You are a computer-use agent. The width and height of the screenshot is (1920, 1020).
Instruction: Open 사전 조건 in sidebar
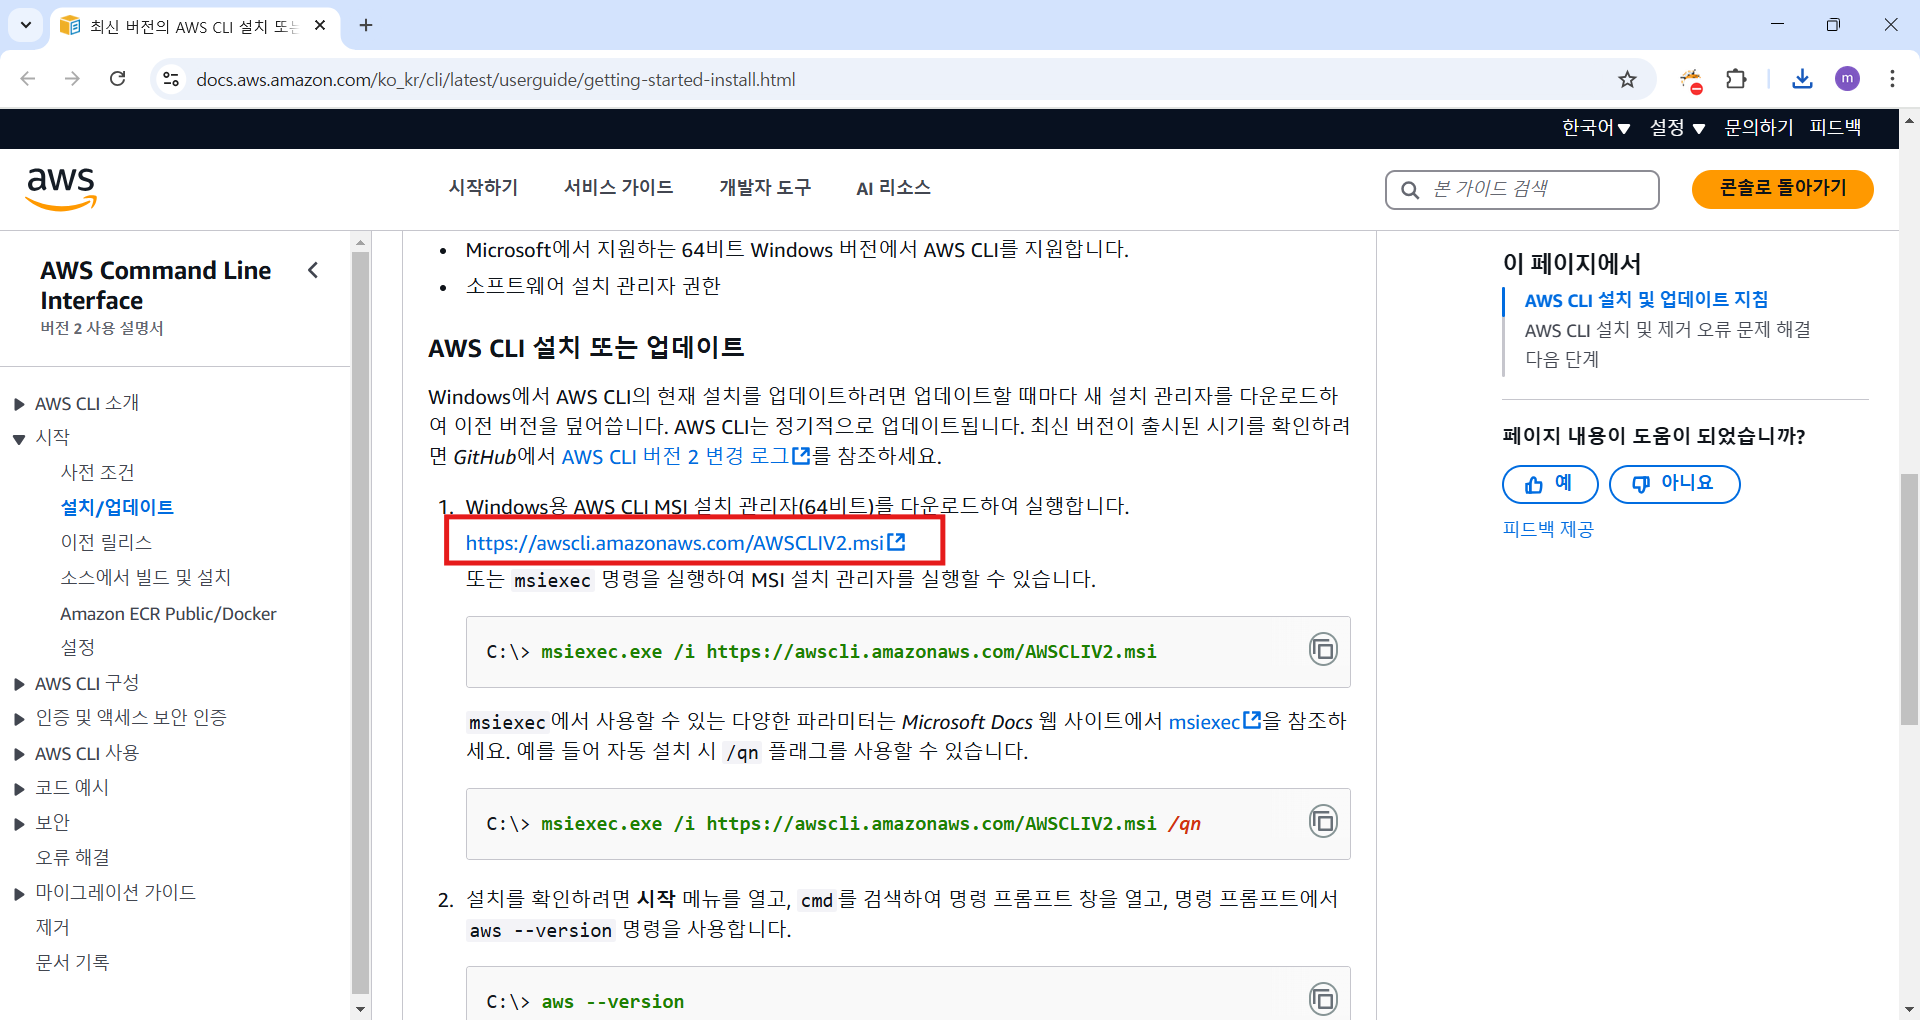[97, 472]
